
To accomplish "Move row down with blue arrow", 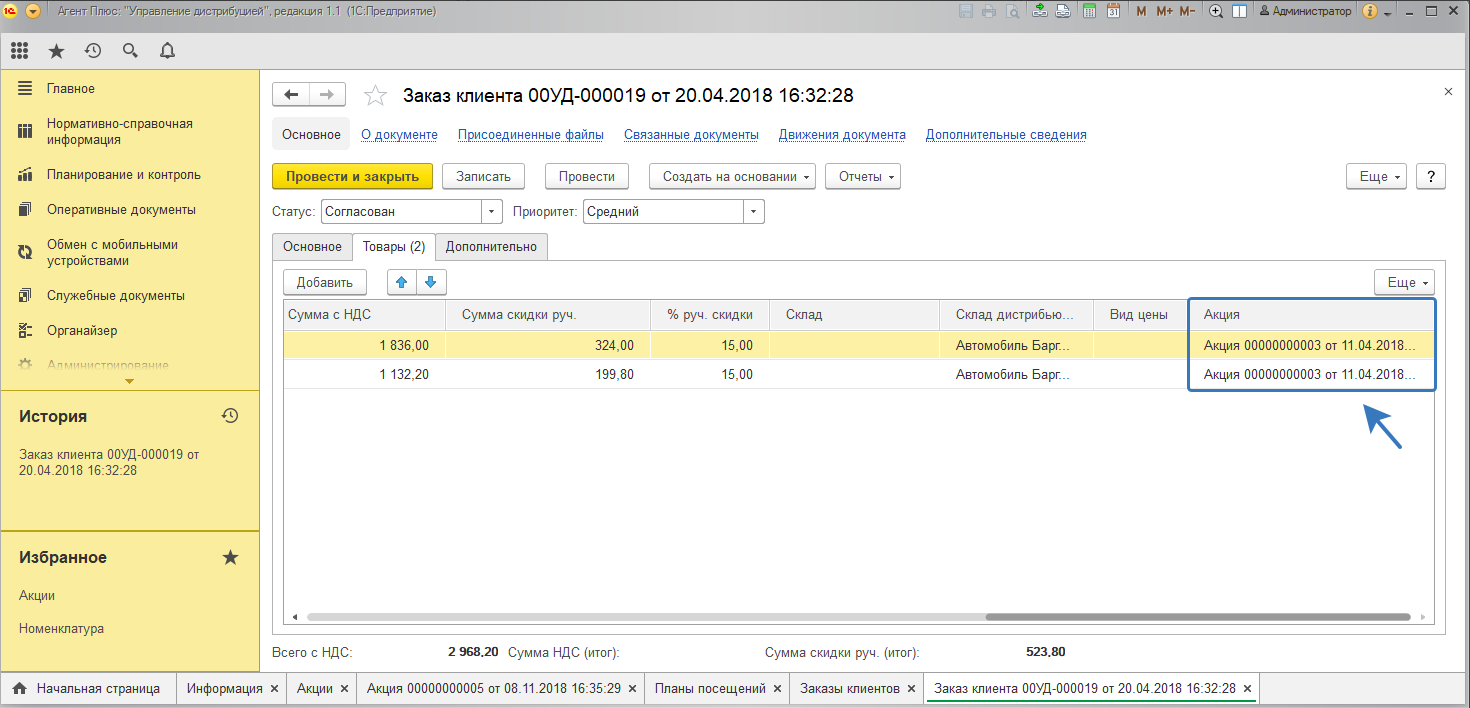I will point(431,282).
